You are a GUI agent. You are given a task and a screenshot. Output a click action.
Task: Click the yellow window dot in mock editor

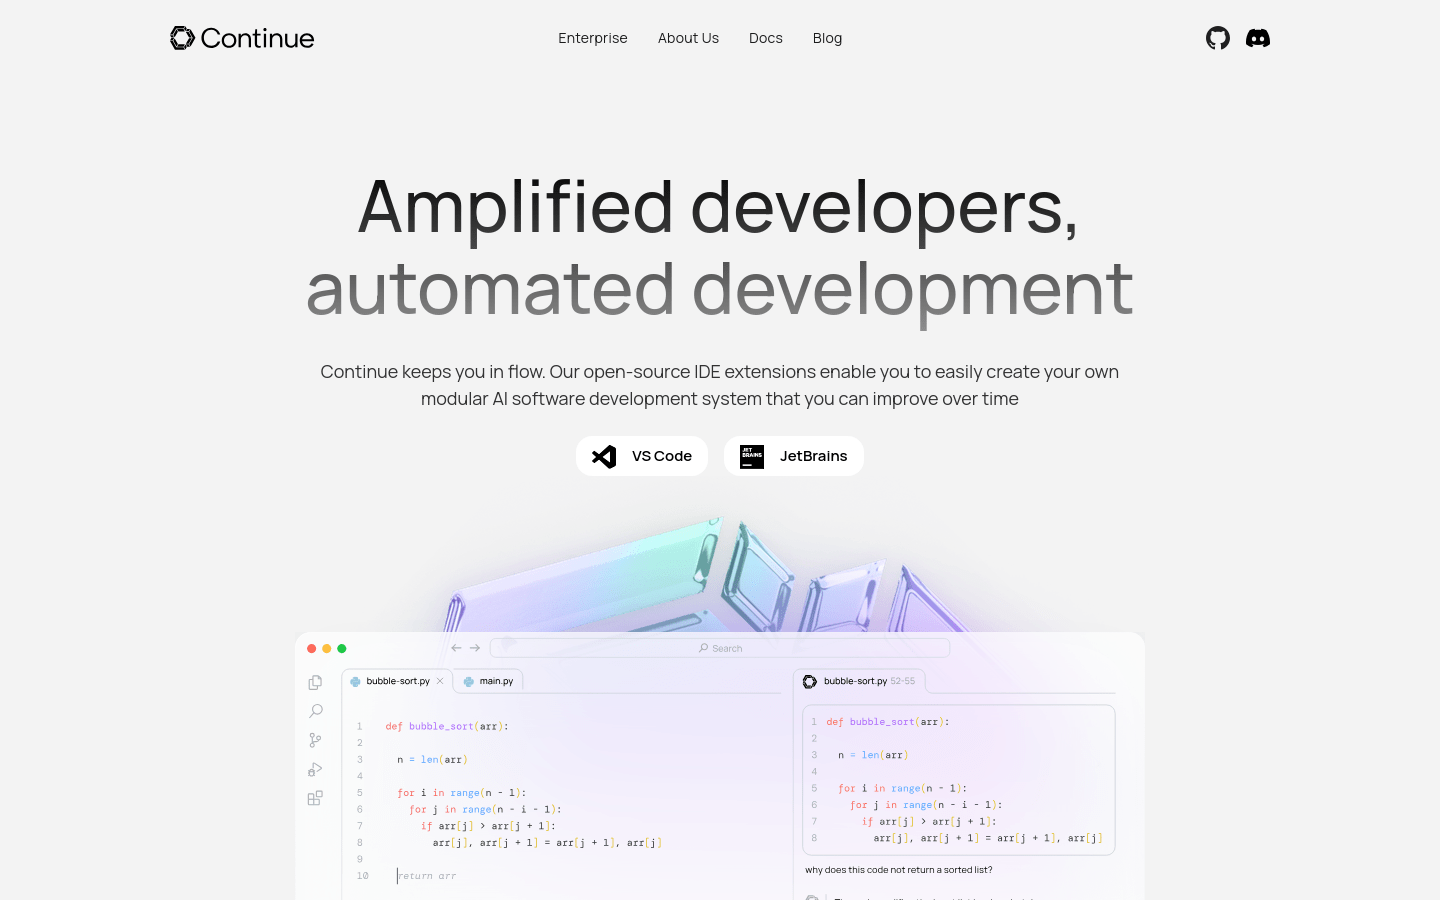pos(327,649)
